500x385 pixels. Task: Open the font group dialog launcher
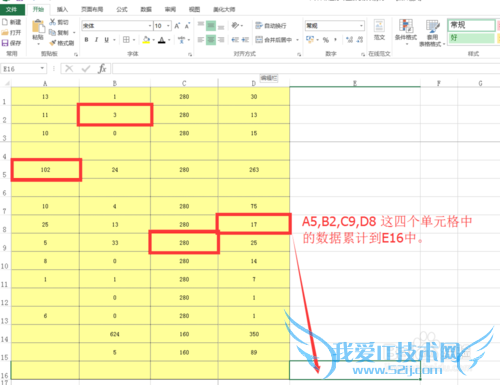click(x=190, y=54)
